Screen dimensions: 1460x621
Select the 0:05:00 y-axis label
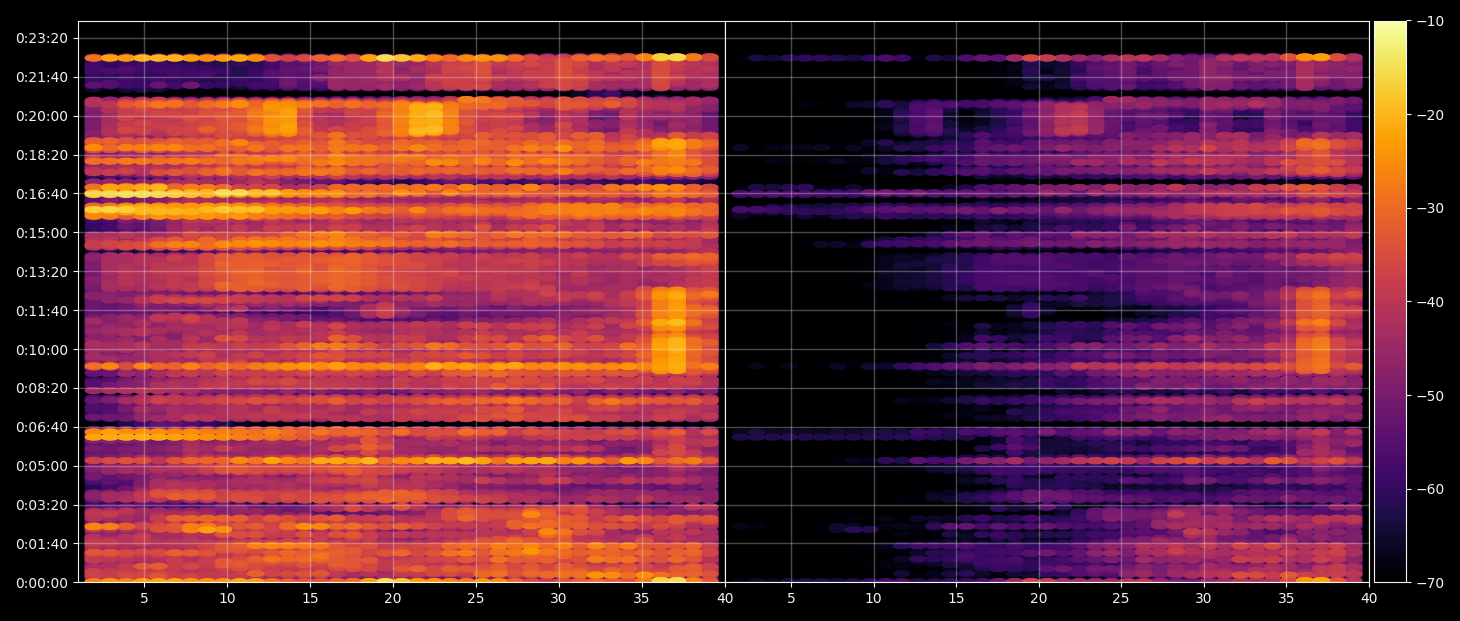click(42, 466)
